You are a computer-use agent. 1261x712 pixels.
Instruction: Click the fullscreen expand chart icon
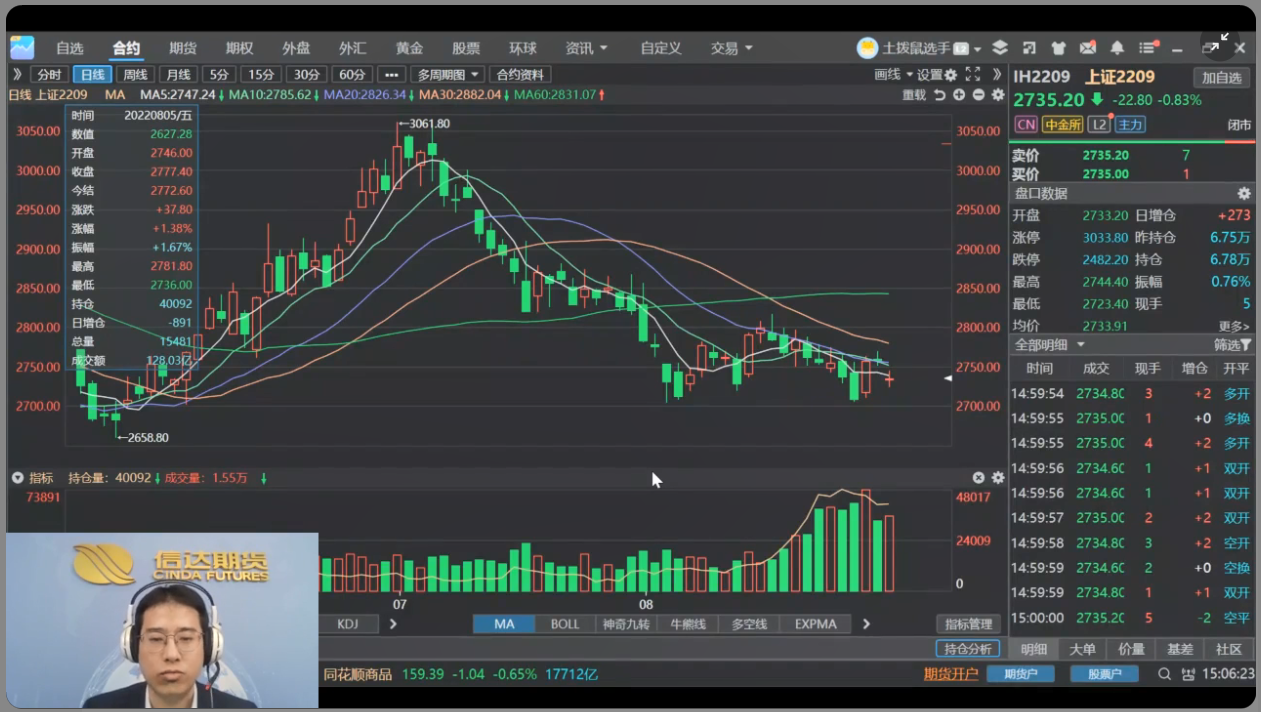coord(971,75)
